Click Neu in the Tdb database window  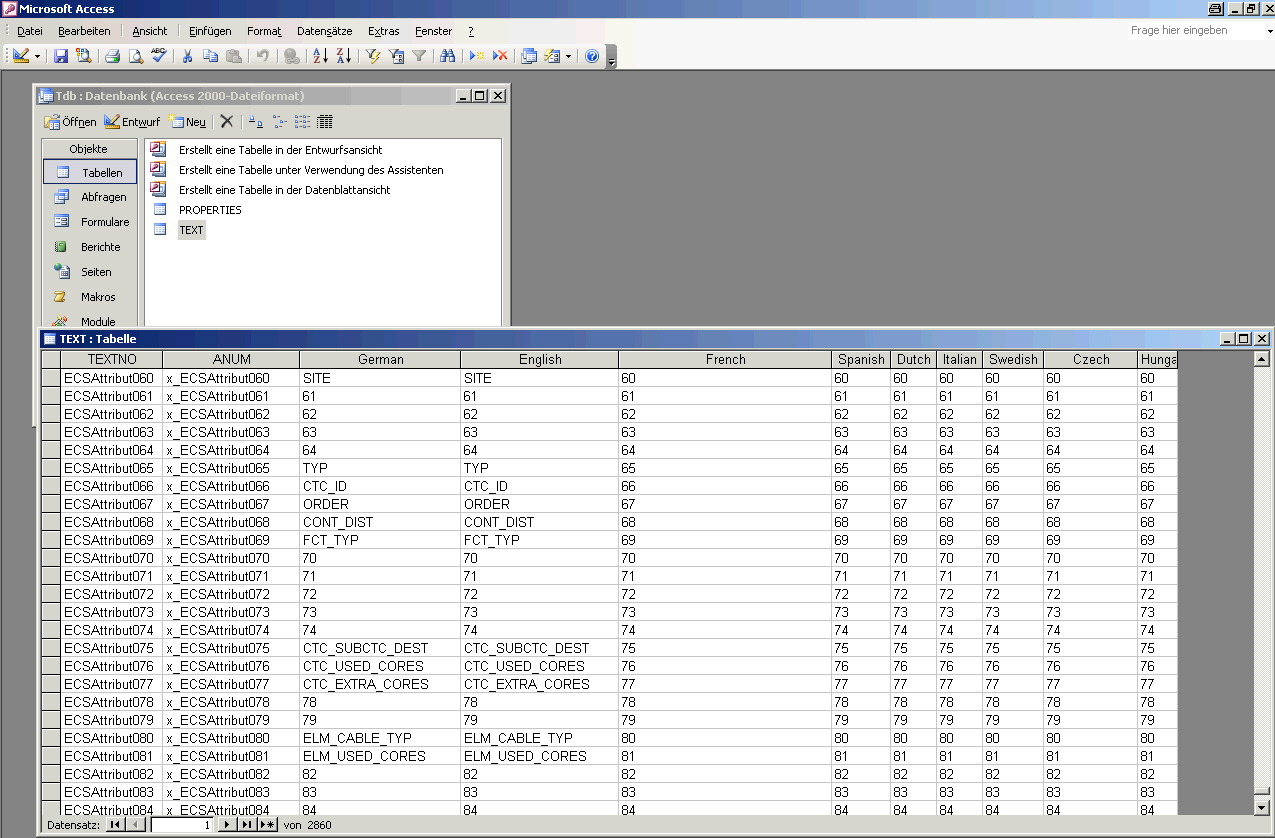[187, 122]
